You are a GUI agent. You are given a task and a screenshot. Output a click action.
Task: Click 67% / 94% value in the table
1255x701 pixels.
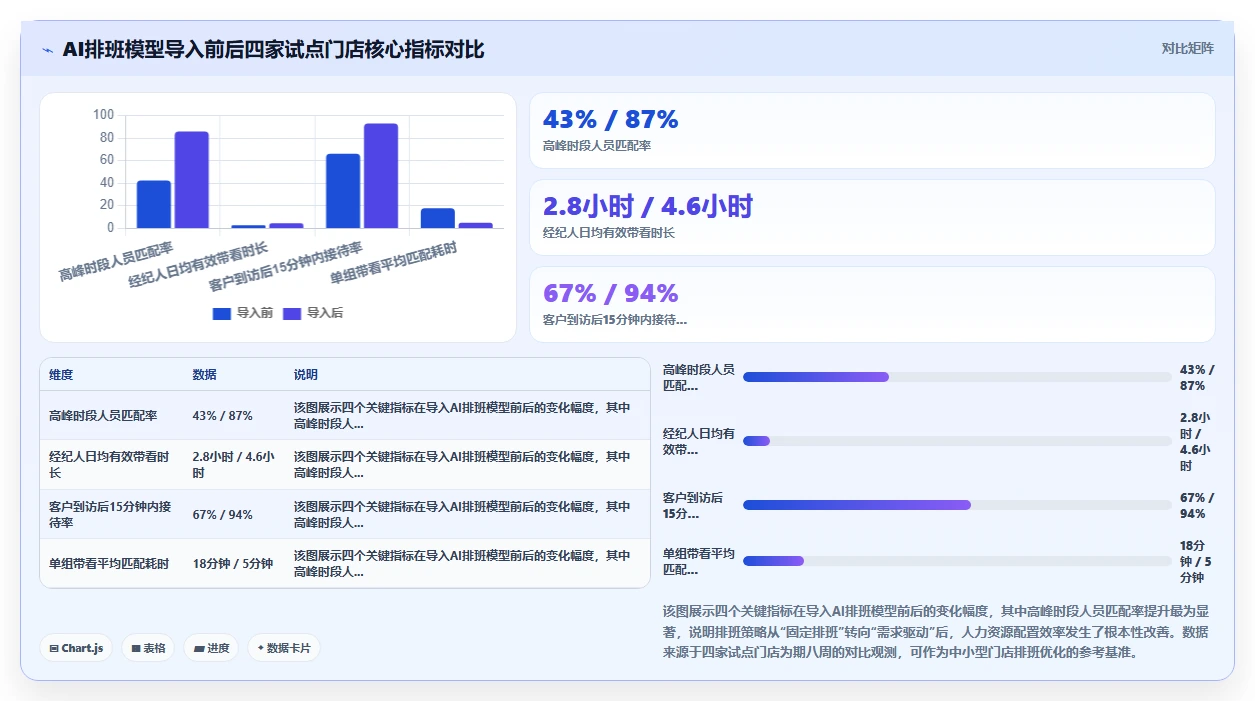(x=223, y=515)
